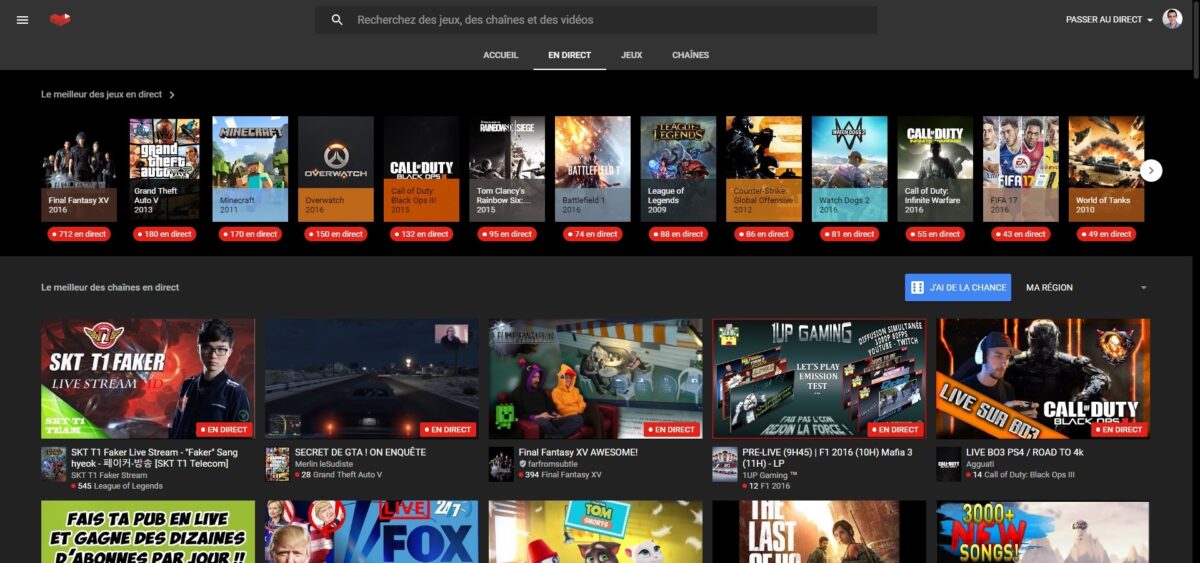Open the Watch Dogs 2 game card
Screen dimensions: 1200x563
coord(850,169)
